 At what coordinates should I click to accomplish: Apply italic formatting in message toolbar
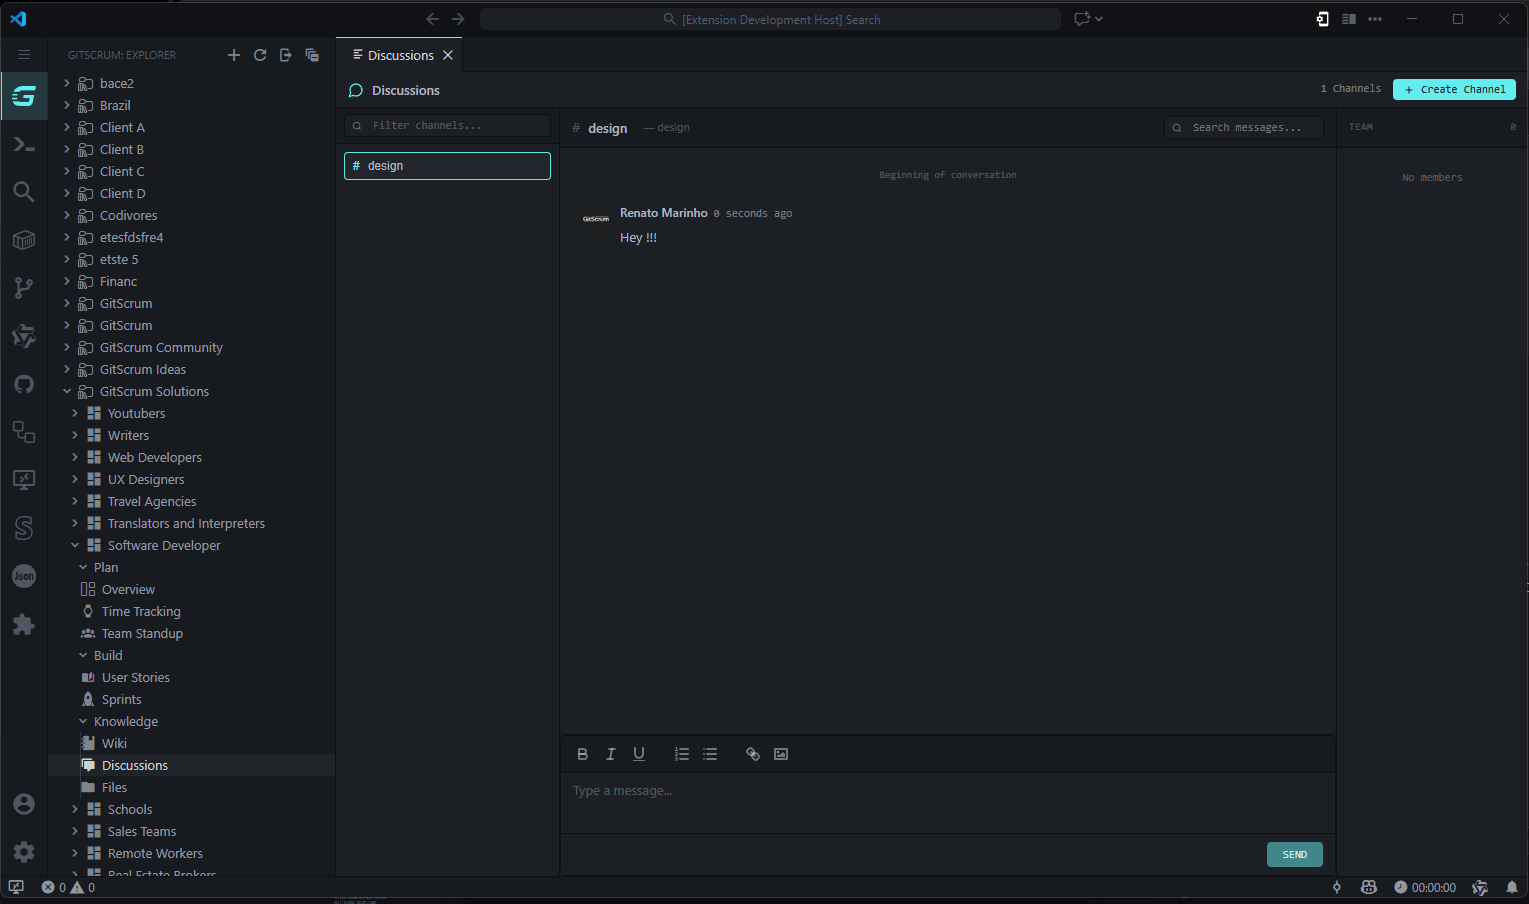pos(611,754)
